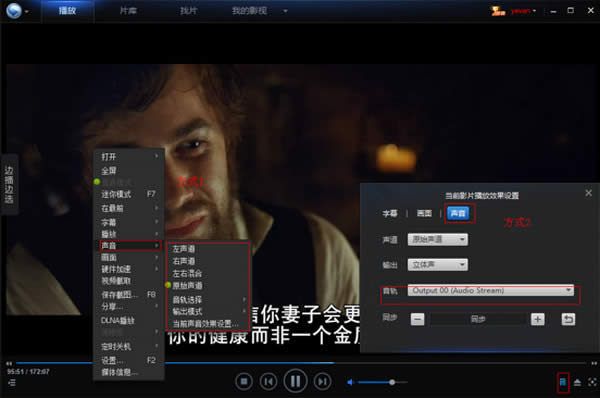Click the eject/open file icon
Screen dimensions: 600x398
(577, 382)
